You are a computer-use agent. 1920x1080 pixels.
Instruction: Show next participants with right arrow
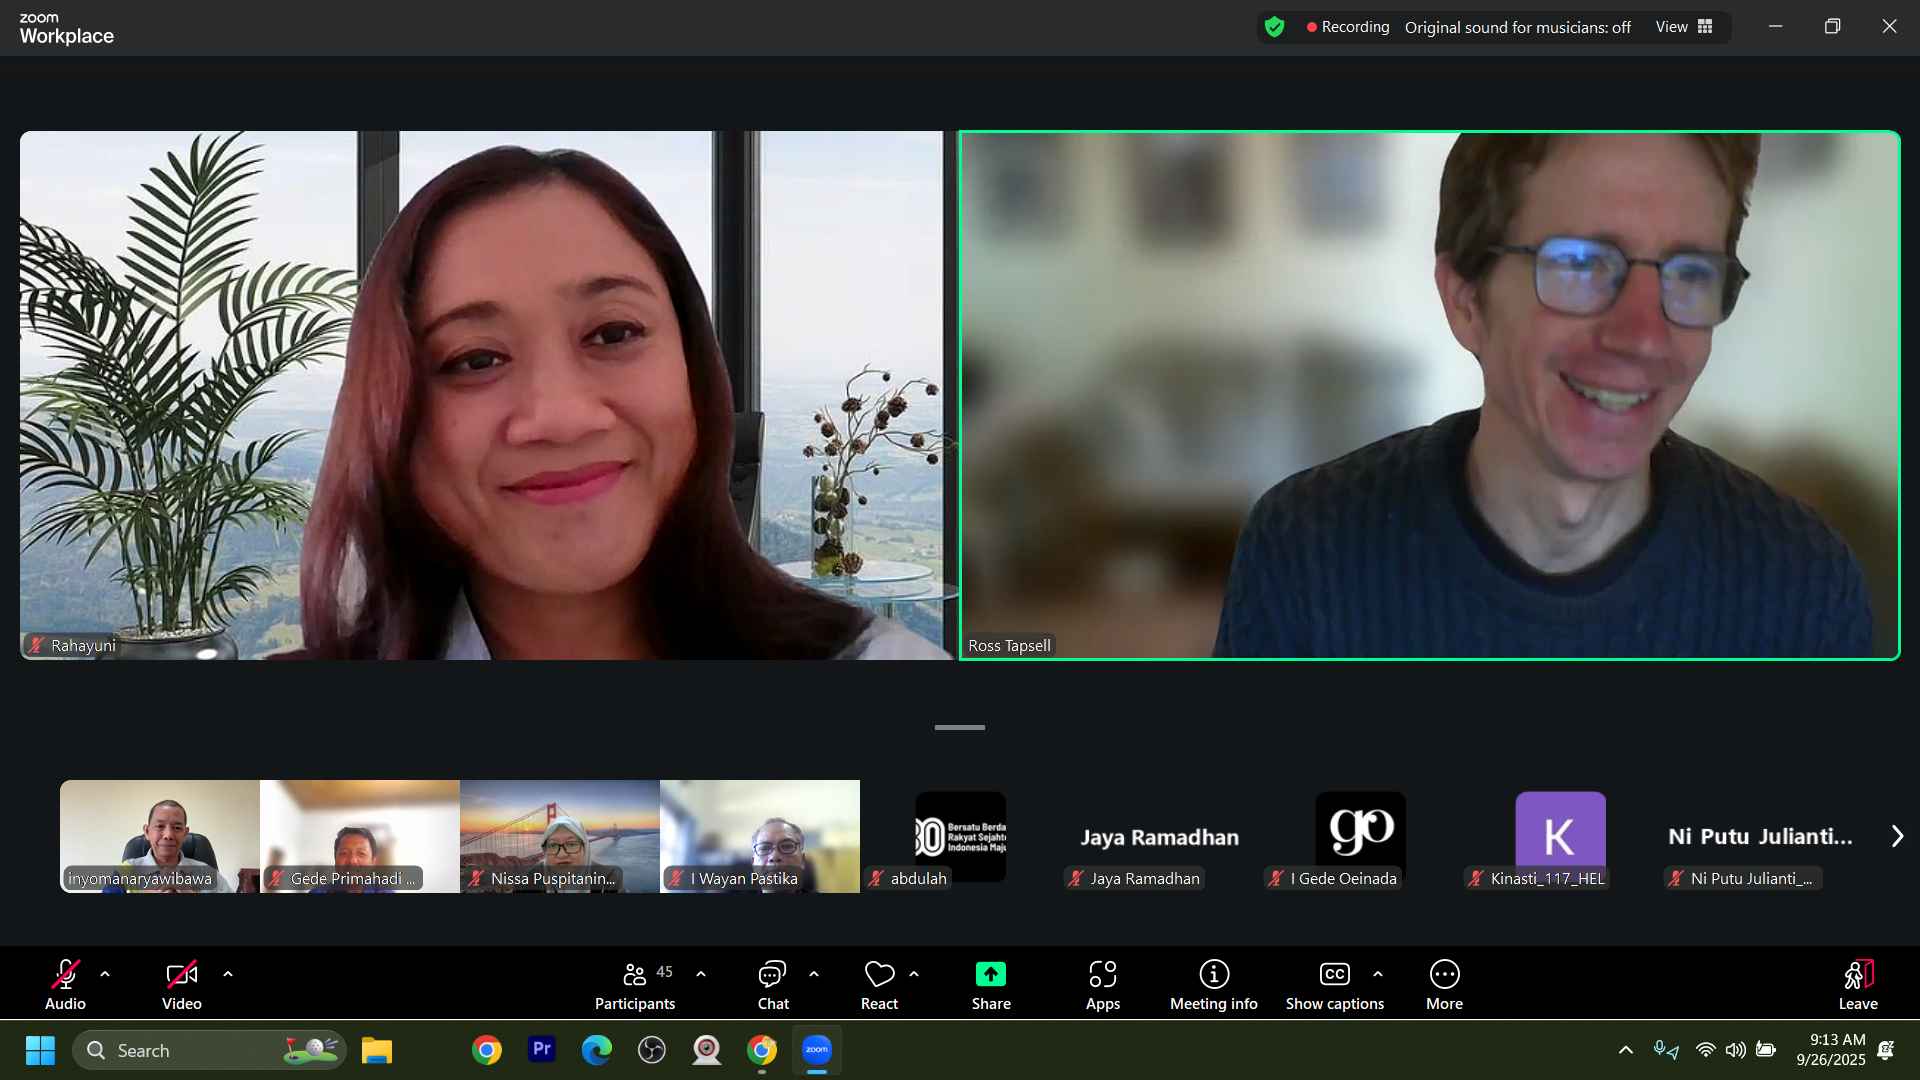coord(1897,836)
